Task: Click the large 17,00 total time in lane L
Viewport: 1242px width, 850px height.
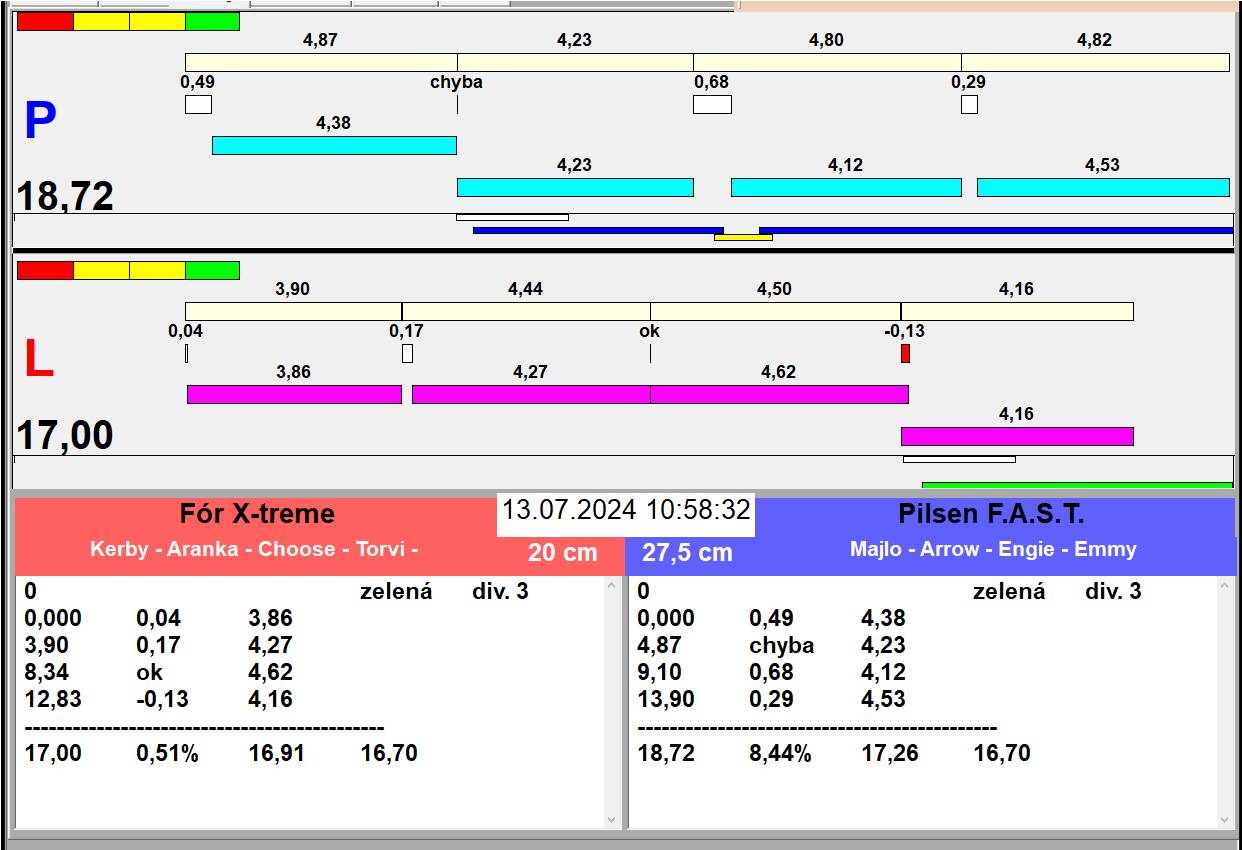Action: pyautogui.click(x=65, y=436)
